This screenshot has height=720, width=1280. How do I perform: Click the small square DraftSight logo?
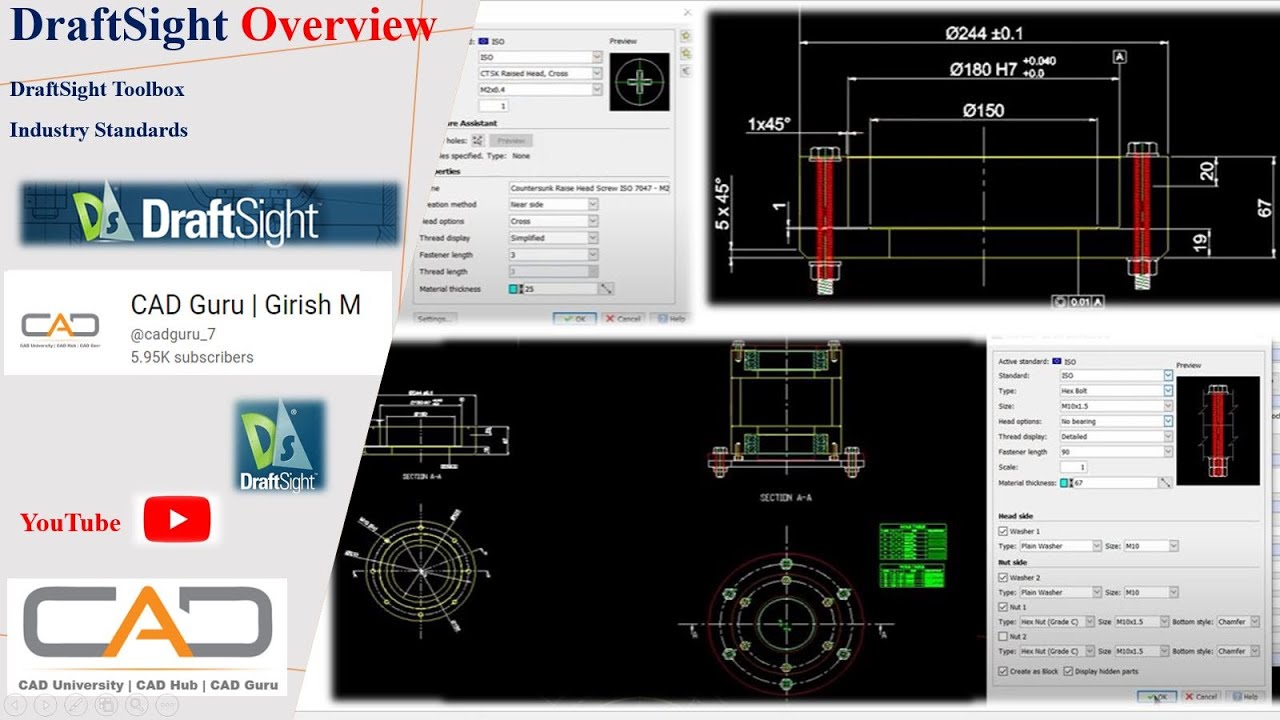point(279,446)
